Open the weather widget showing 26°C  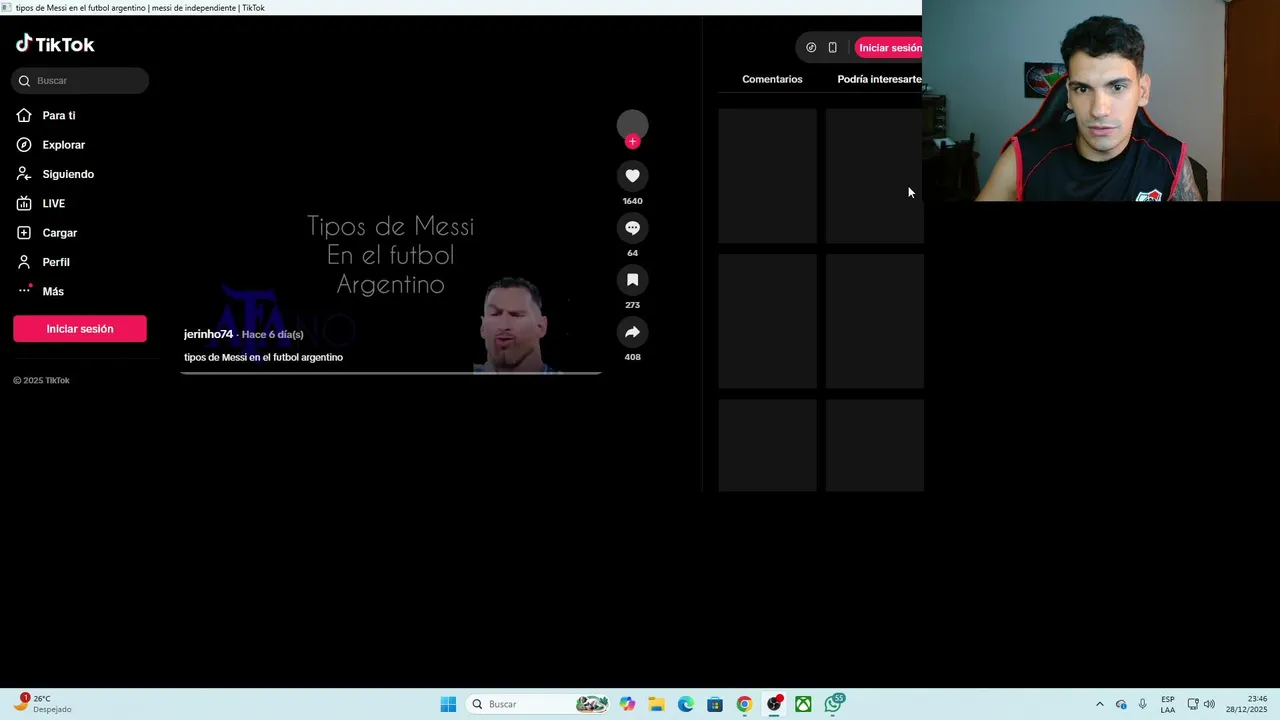pyautogui.click(x=43, y=704)
